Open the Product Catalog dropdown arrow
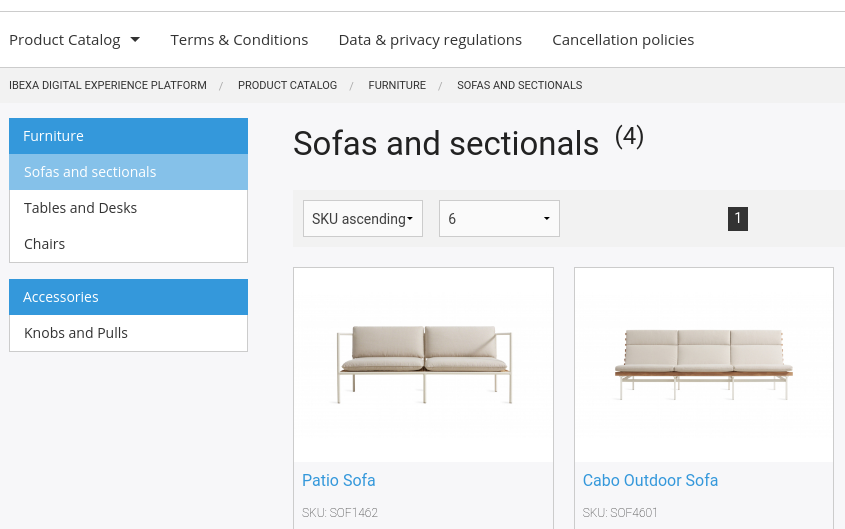845x529 pixels. [x=135, y=40]
